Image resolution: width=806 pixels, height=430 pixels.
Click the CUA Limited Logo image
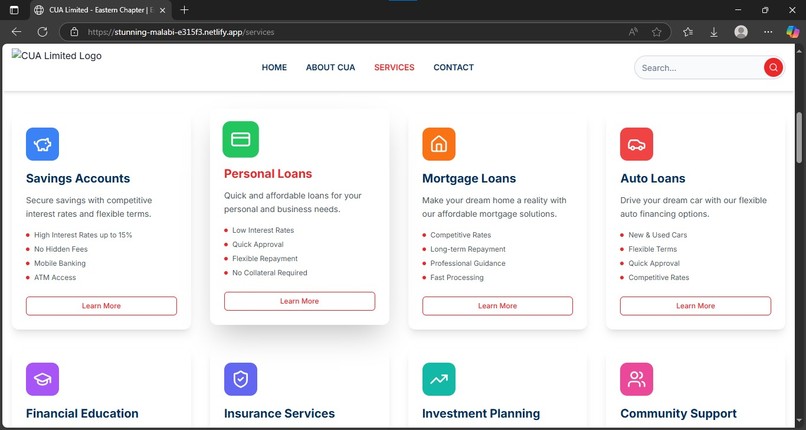click(x=57, y=55)
